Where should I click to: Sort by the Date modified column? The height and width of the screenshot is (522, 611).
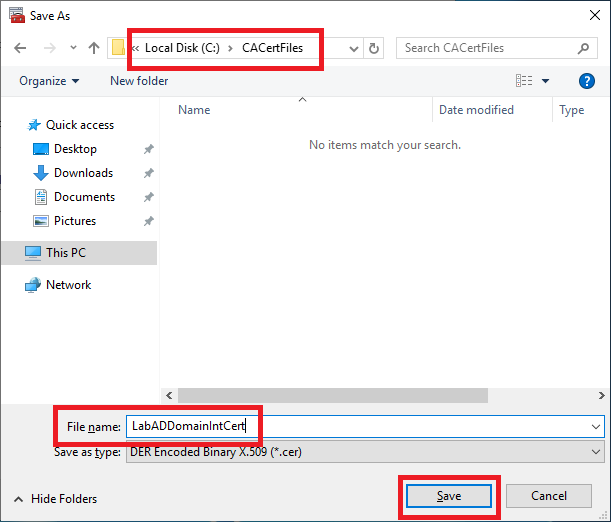476,110
